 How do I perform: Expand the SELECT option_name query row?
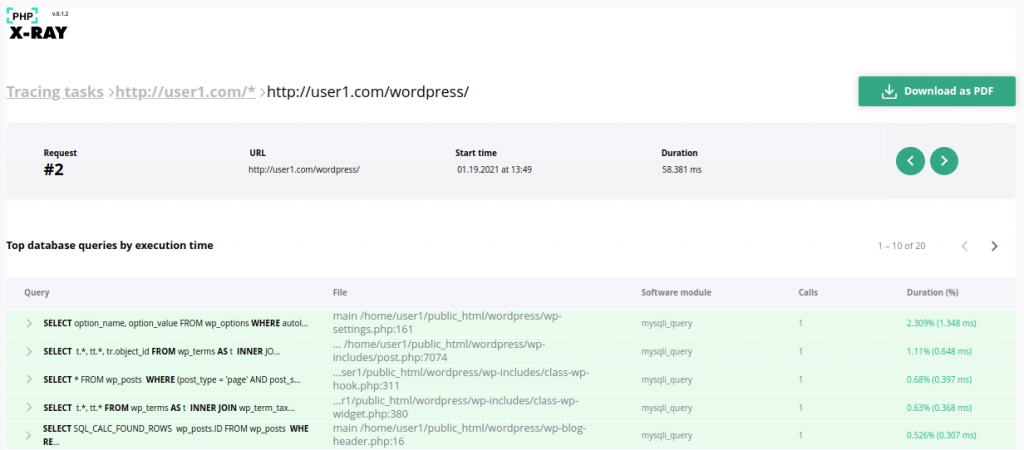[x=29, y=323]
